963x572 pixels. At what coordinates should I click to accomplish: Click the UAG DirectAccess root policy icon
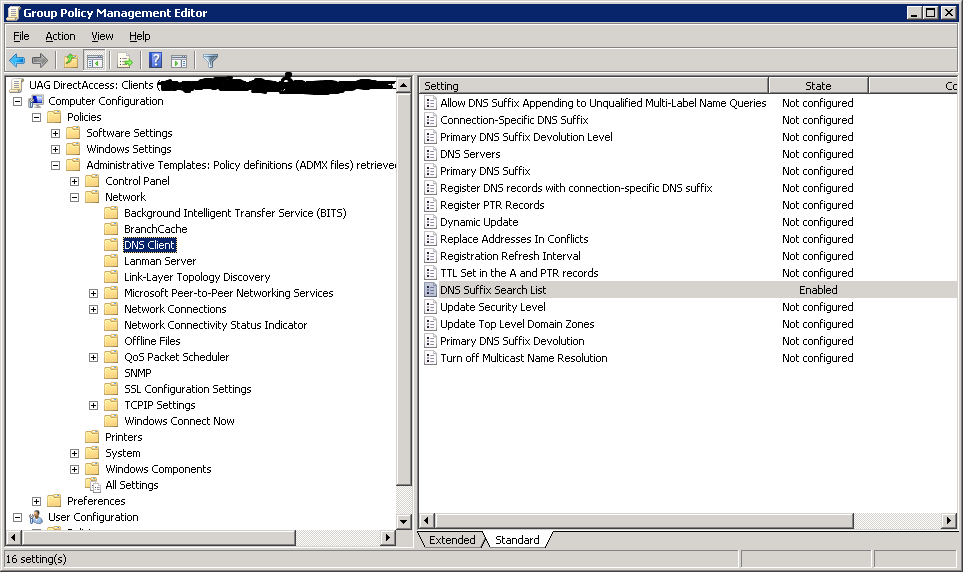click(17, 85)
